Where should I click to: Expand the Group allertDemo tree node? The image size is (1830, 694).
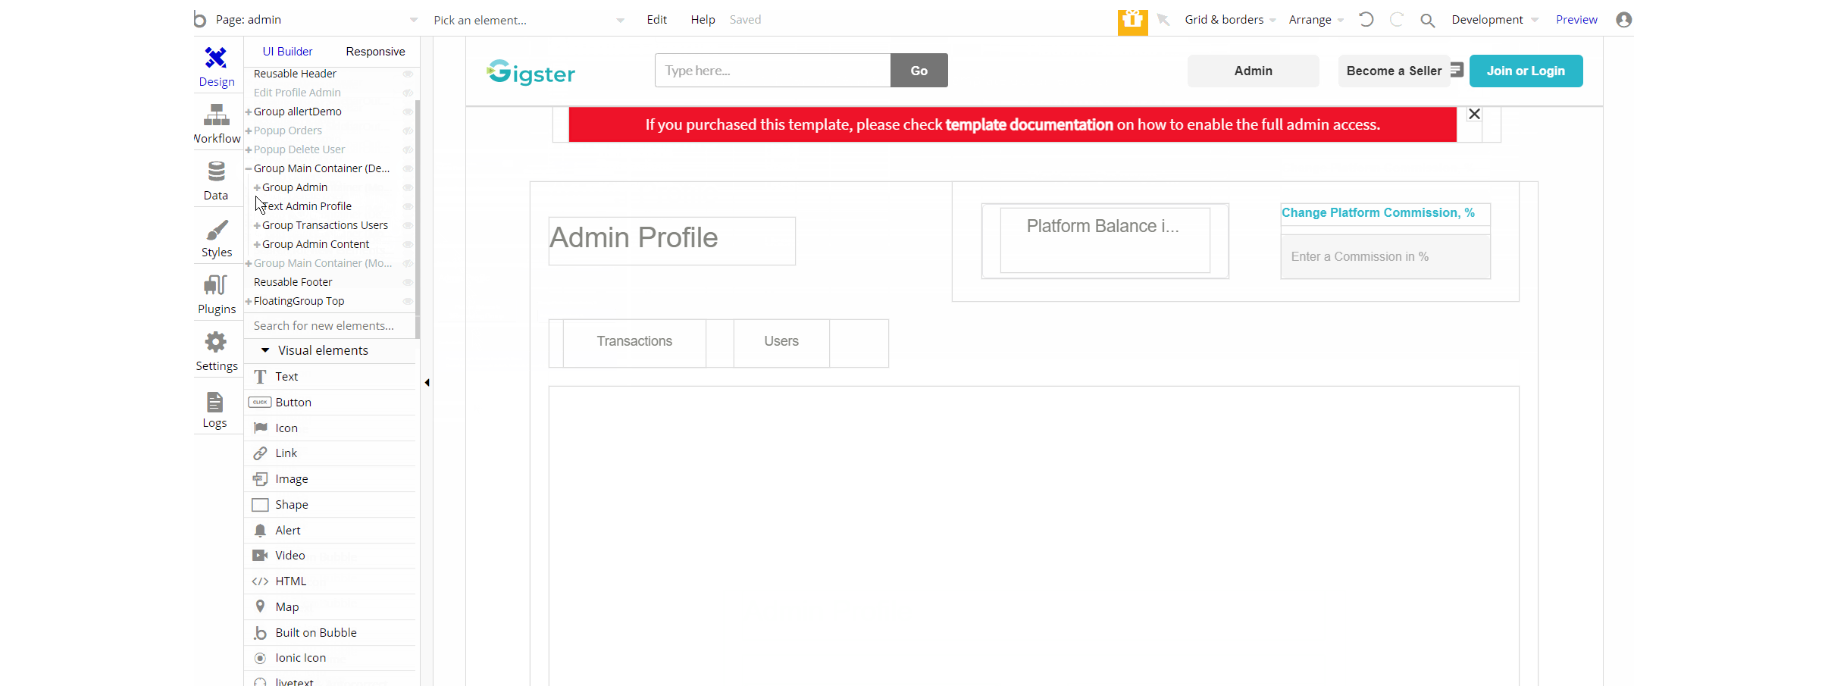tap(249, 112)
